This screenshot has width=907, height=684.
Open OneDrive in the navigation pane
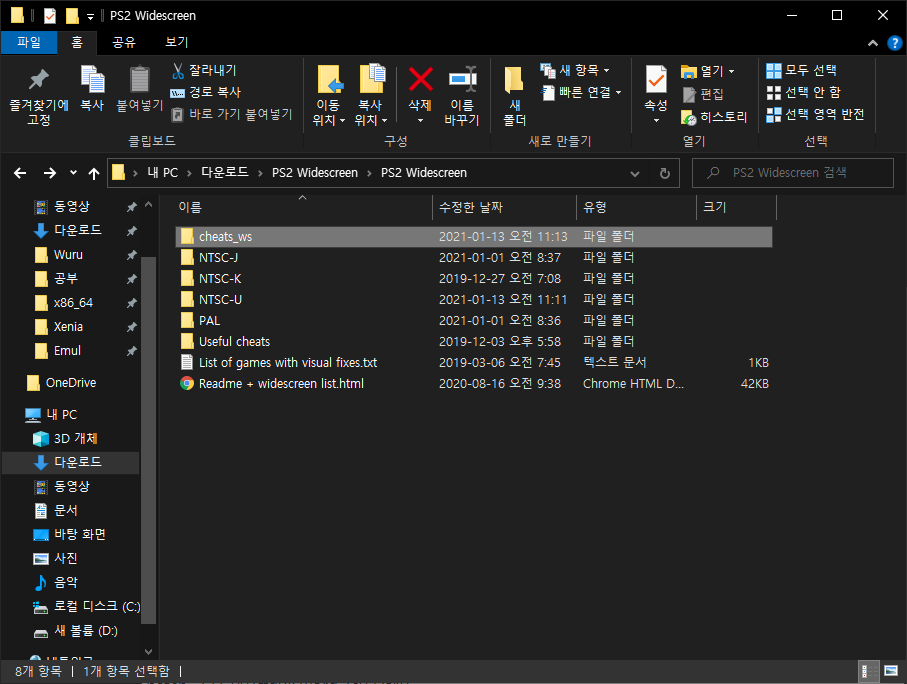click(x=71, y=383)
